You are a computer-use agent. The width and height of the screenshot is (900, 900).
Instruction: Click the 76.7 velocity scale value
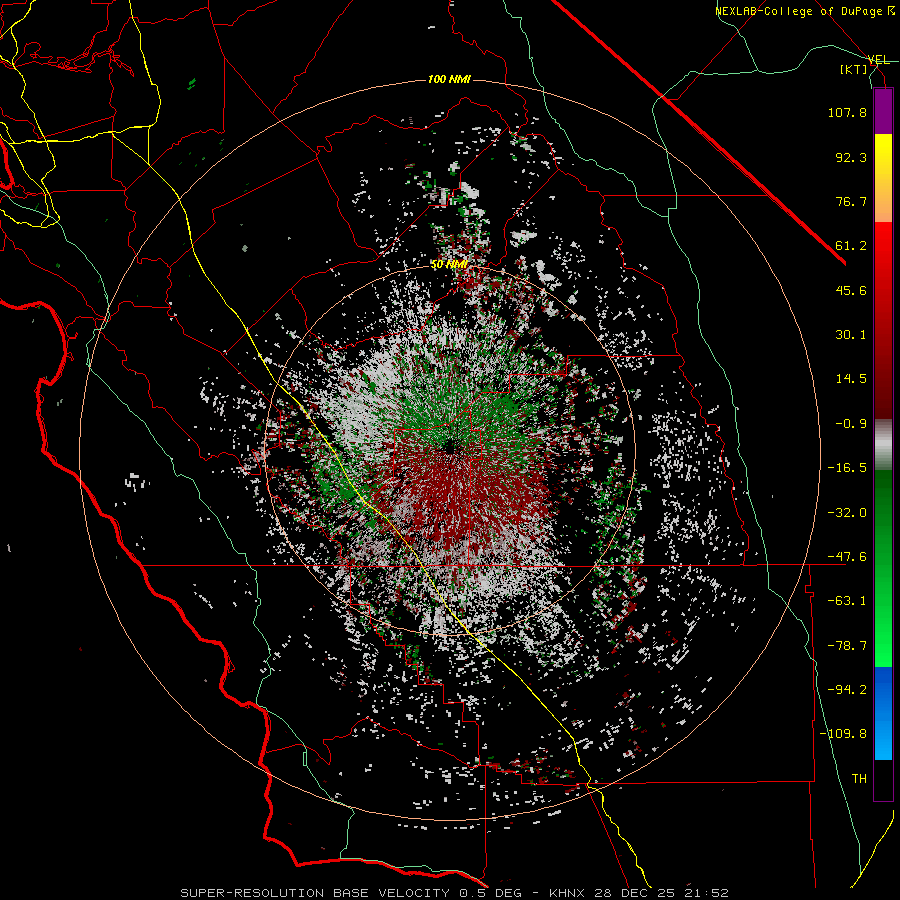point(851,201)
